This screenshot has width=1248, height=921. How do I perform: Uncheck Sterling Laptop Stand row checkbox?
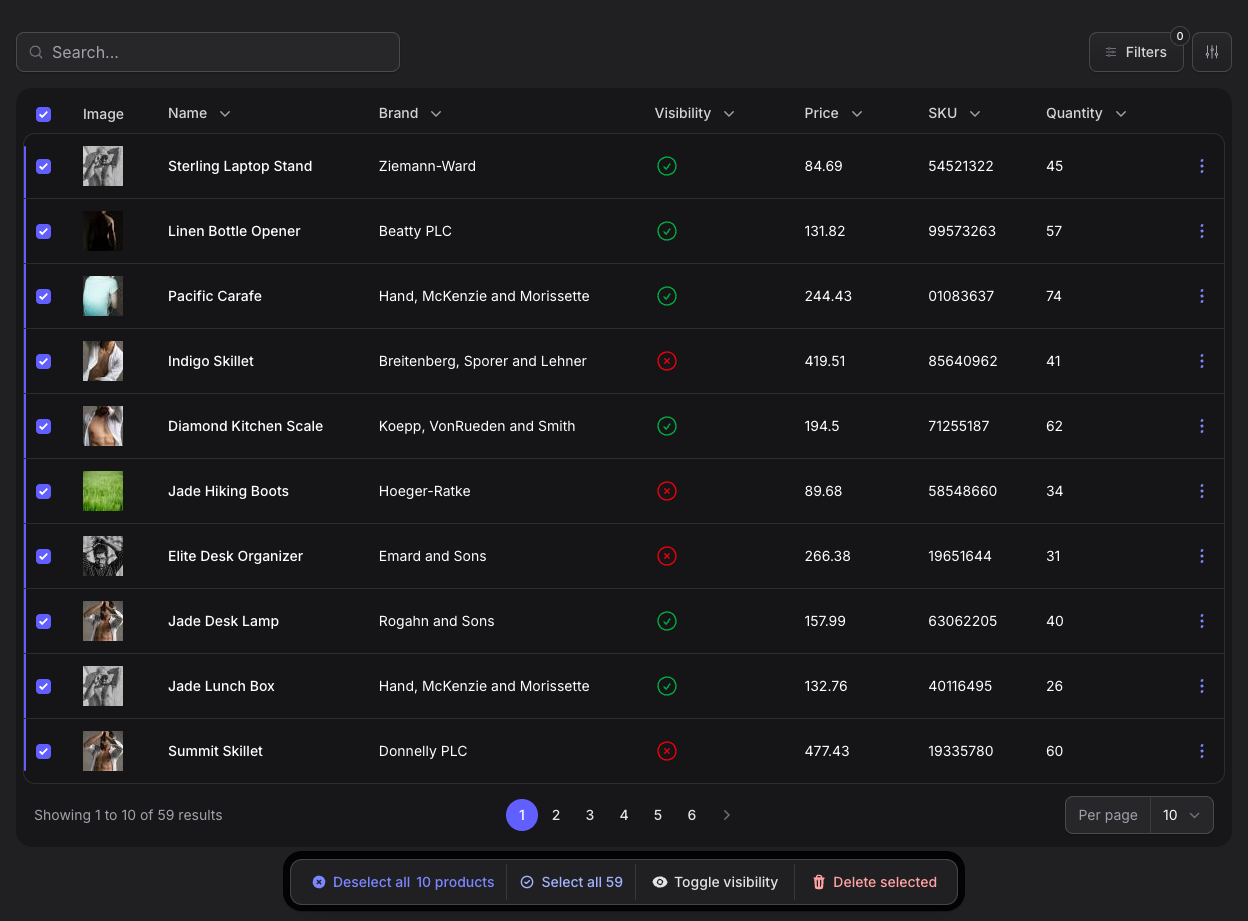43,166
